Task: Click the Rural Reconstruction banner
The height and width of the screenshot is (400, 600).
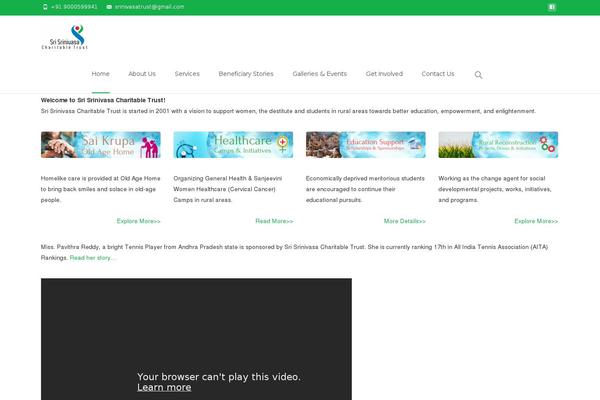Action: pos(498,145)
